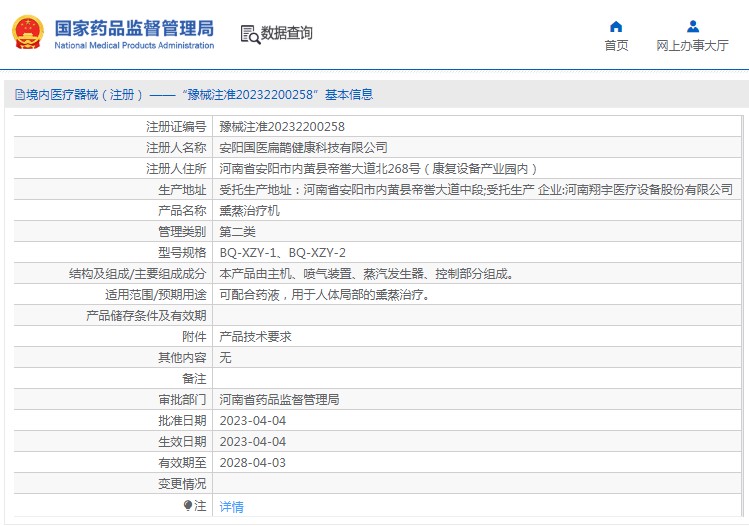Select product name 熏蒸治疗机
This screenshot has width=749, height=526.
[x=249, y=211]
